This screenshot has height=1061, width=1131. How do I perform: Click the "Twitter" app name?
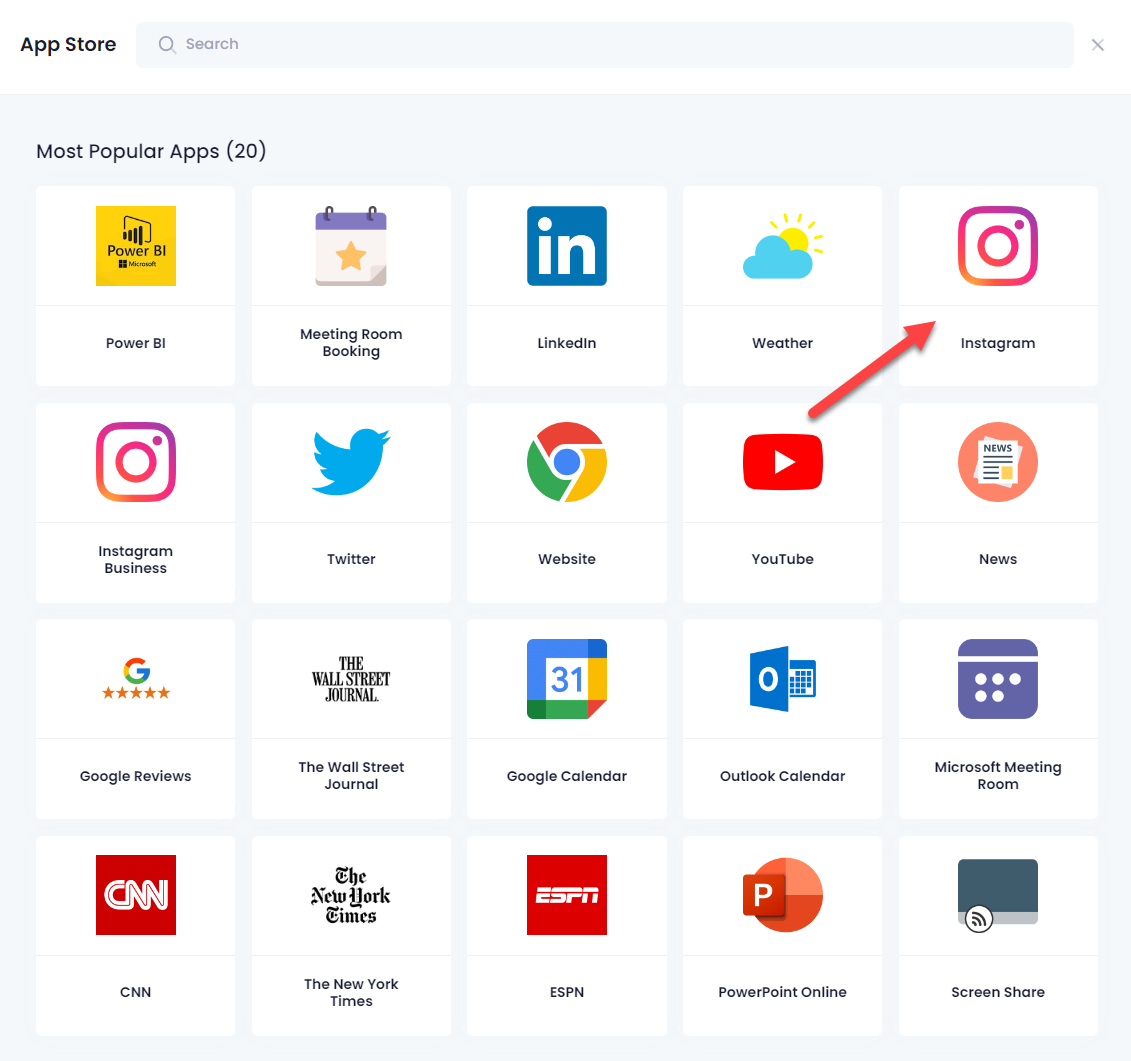(x=351, y=559)
